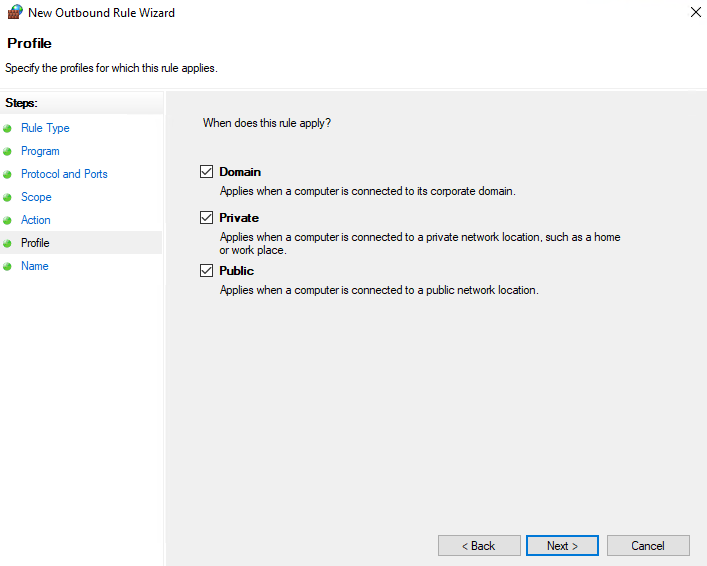Viewport: 707px width, 566px height.
Task: Disable the Public profile checkbox
Action: [x=207, y=271]
